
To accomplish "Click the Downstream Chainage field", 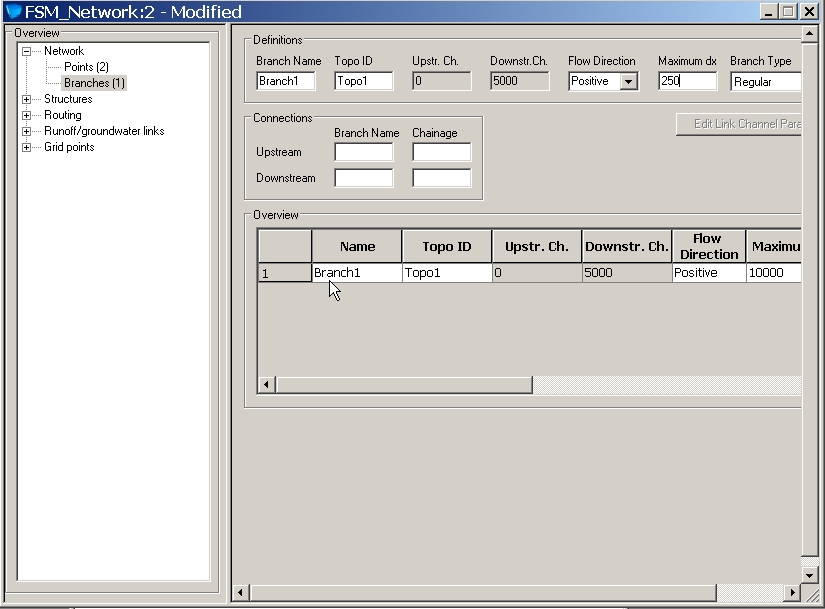I will point(441,178).
